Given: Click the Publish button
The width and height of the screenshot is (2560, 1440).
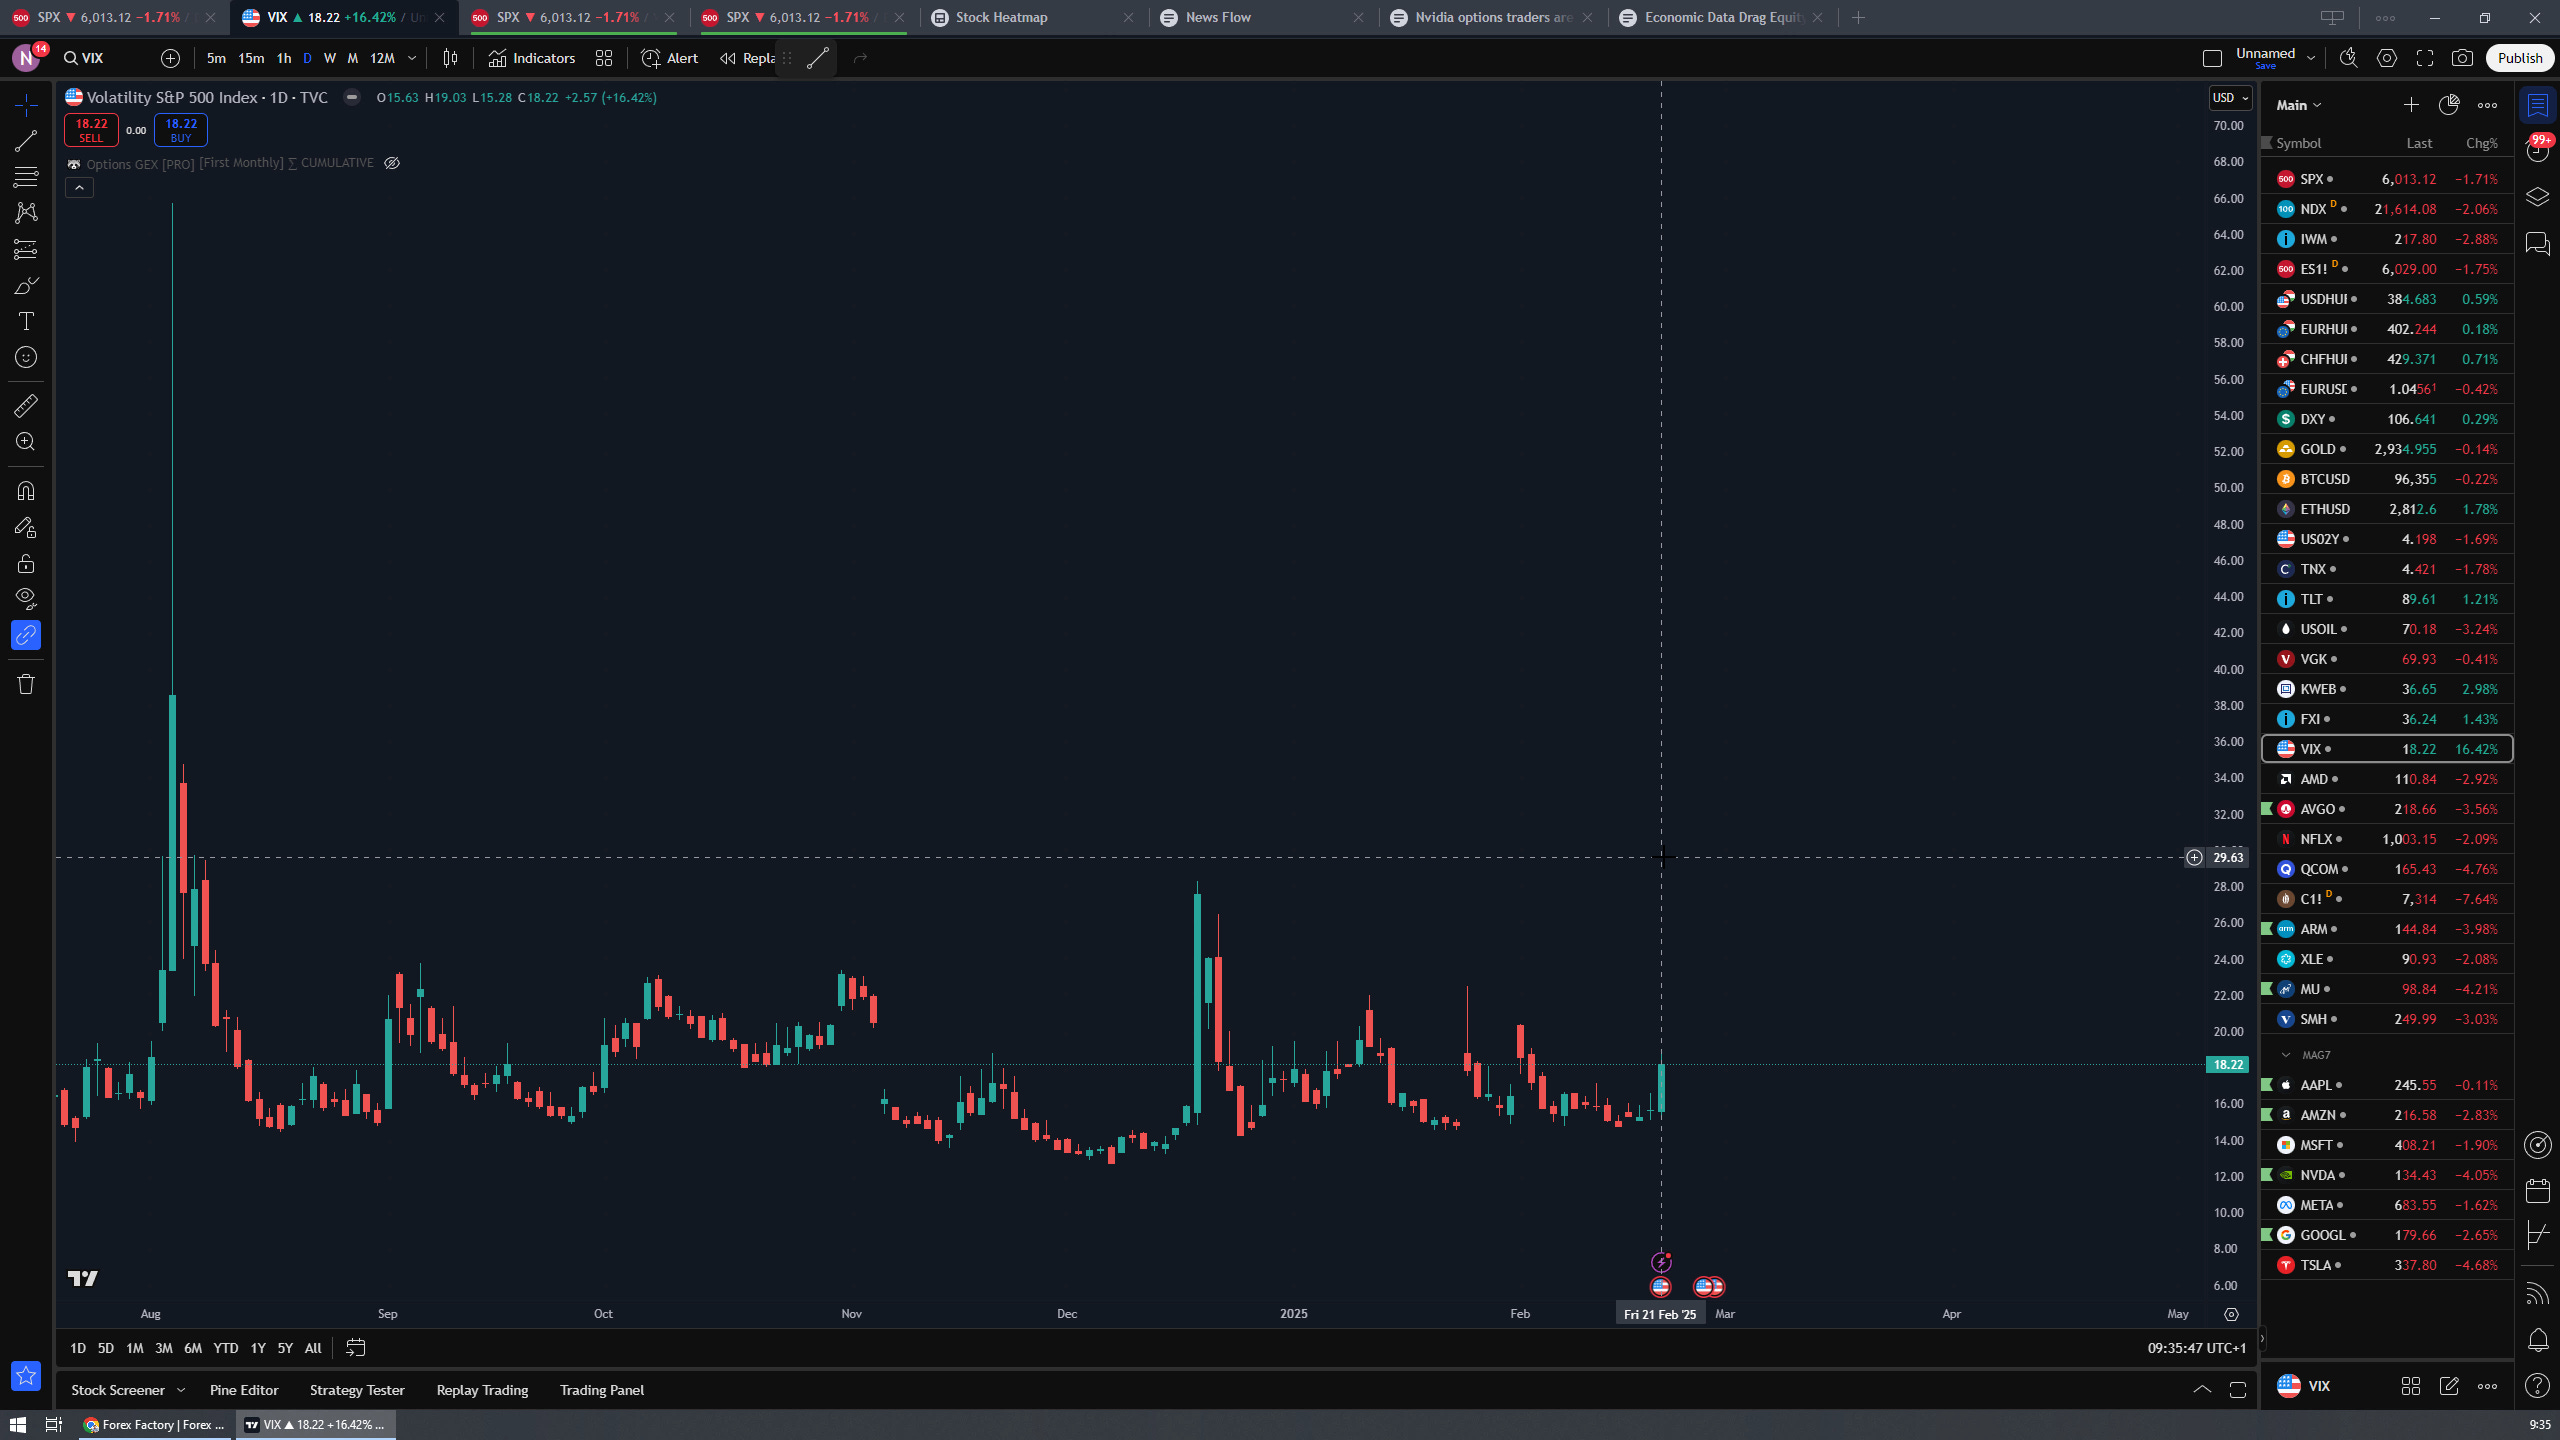Looking at the screenshot, I should point(2519,58).
